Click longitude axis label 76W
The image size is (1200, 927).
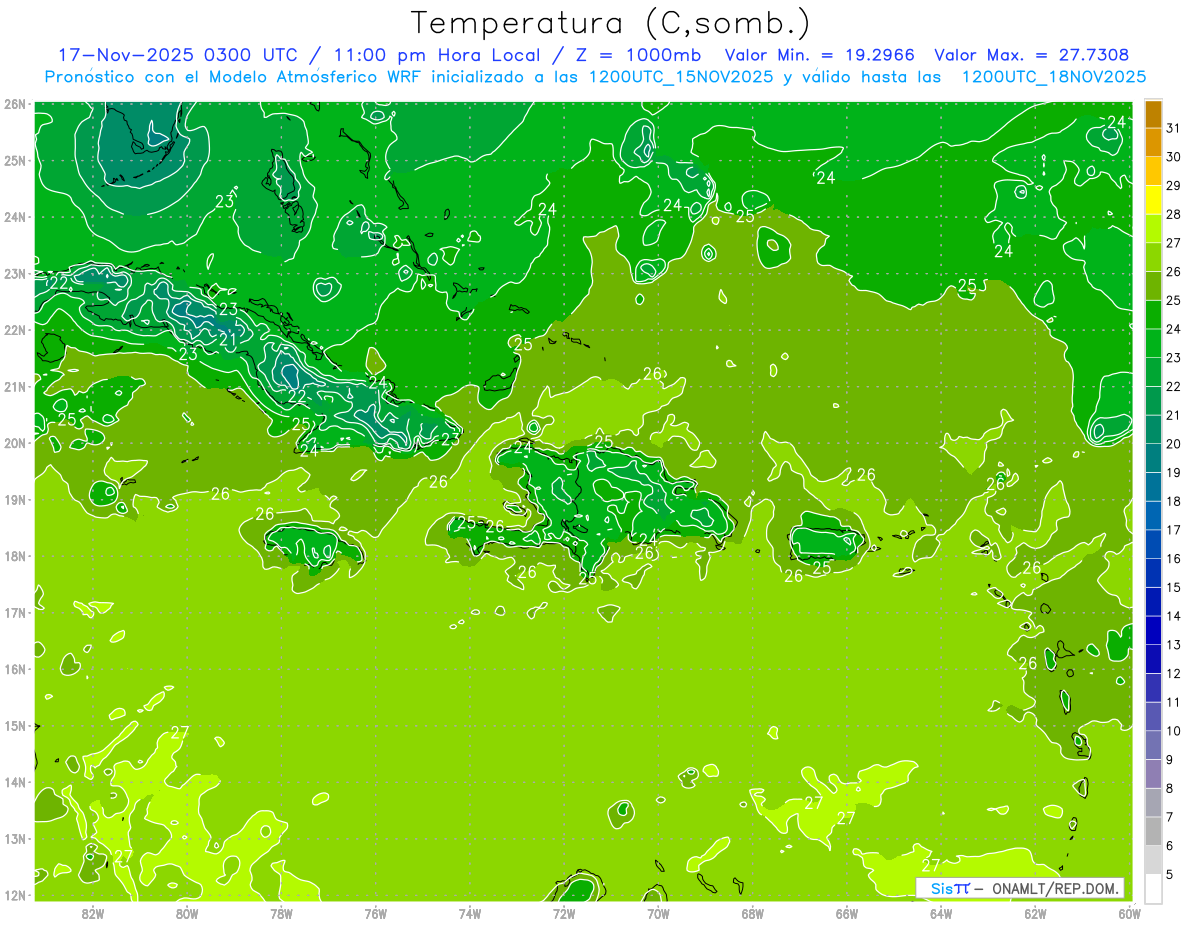click(x=375, y=913)
